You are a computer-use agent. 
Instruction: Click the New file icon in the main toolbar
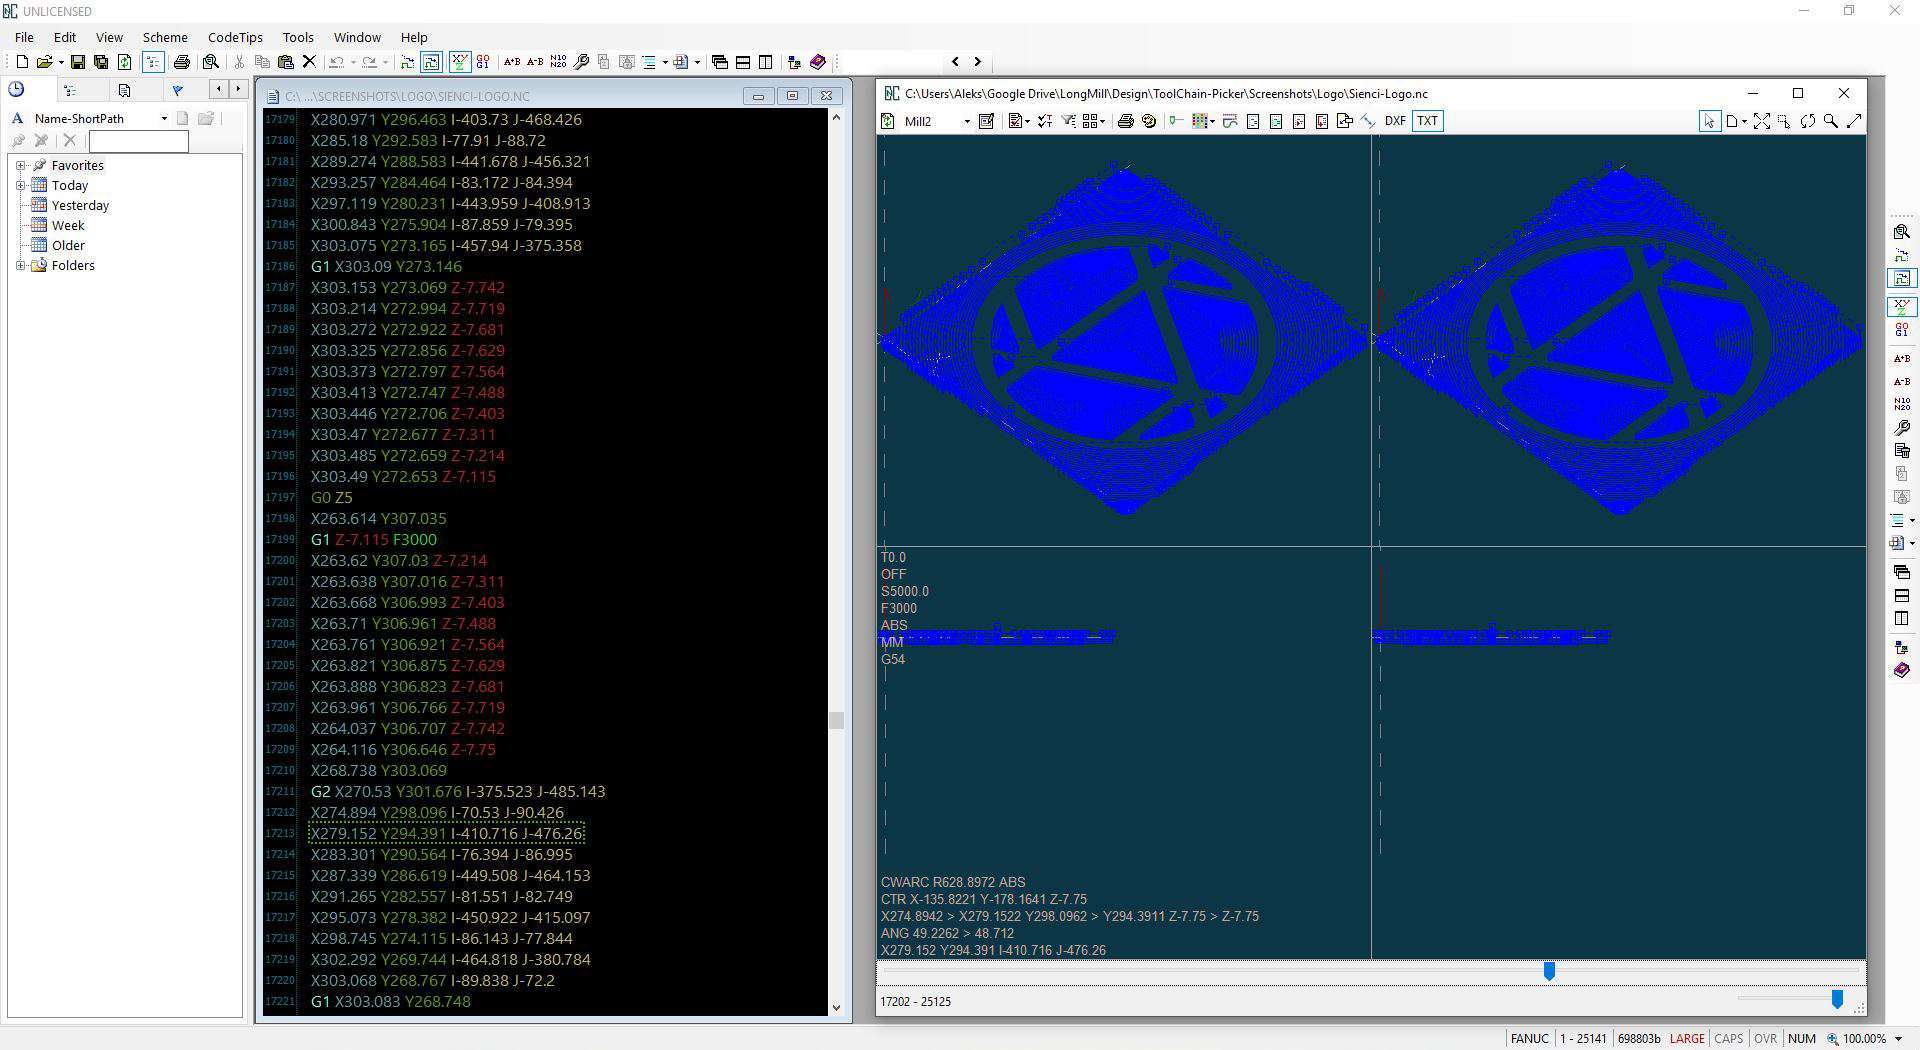[22, 62]
